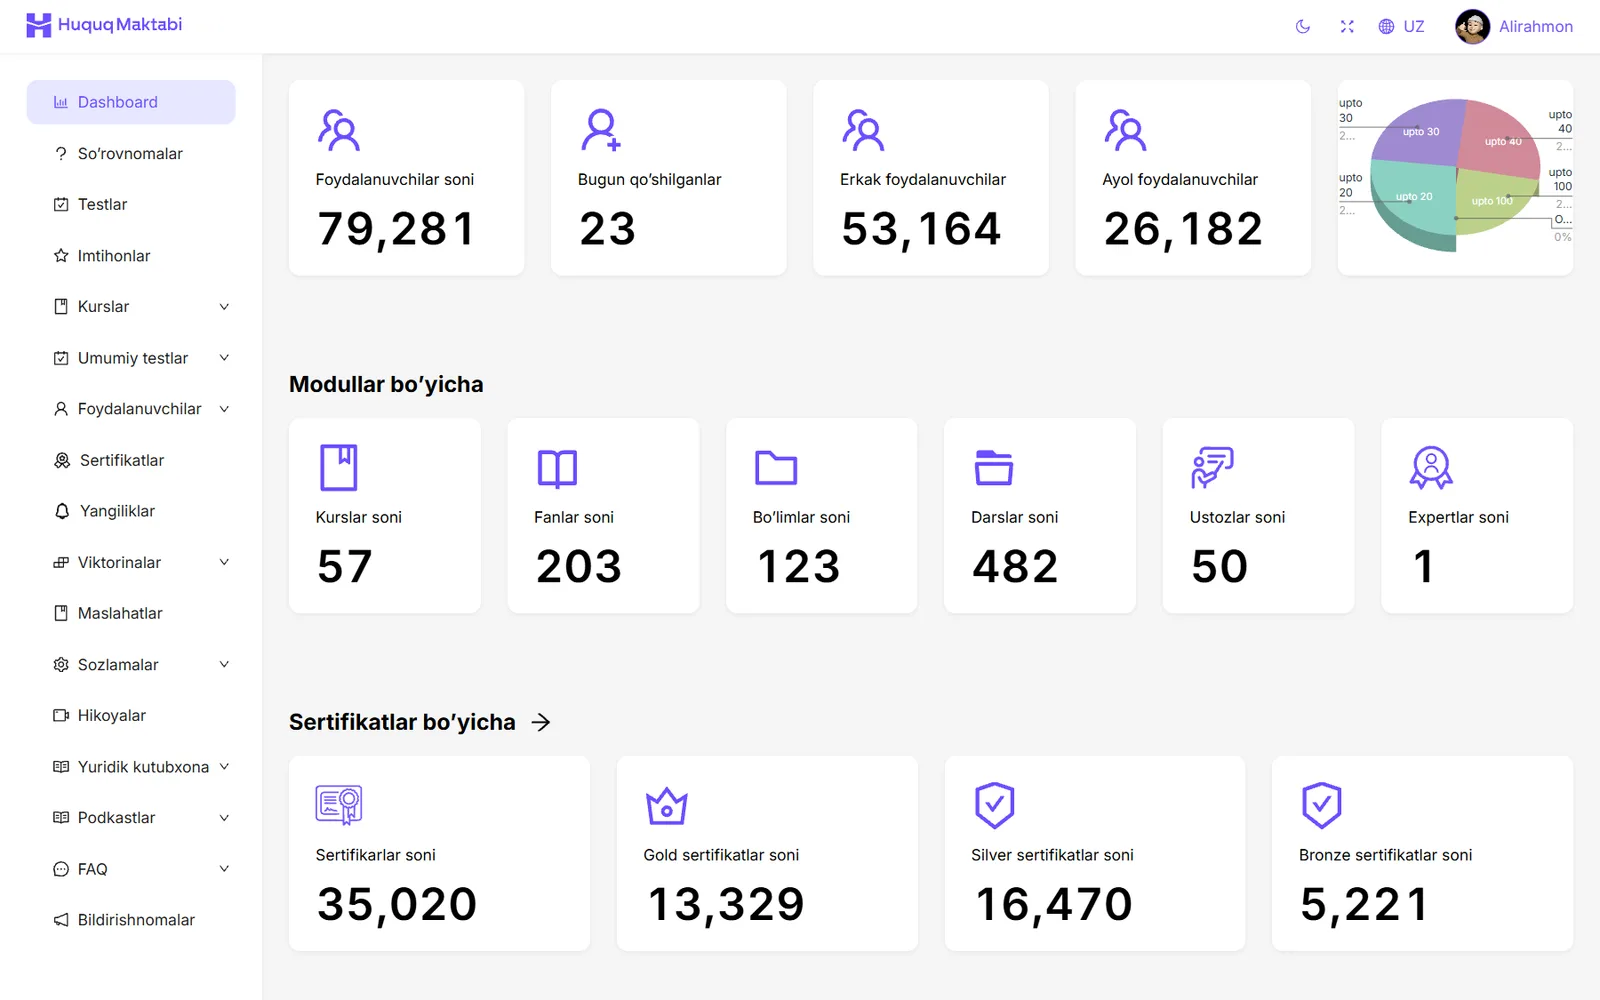Click the Kurslar soni bookmark icon
1600x1000 pixels.
tap(339, 467)
